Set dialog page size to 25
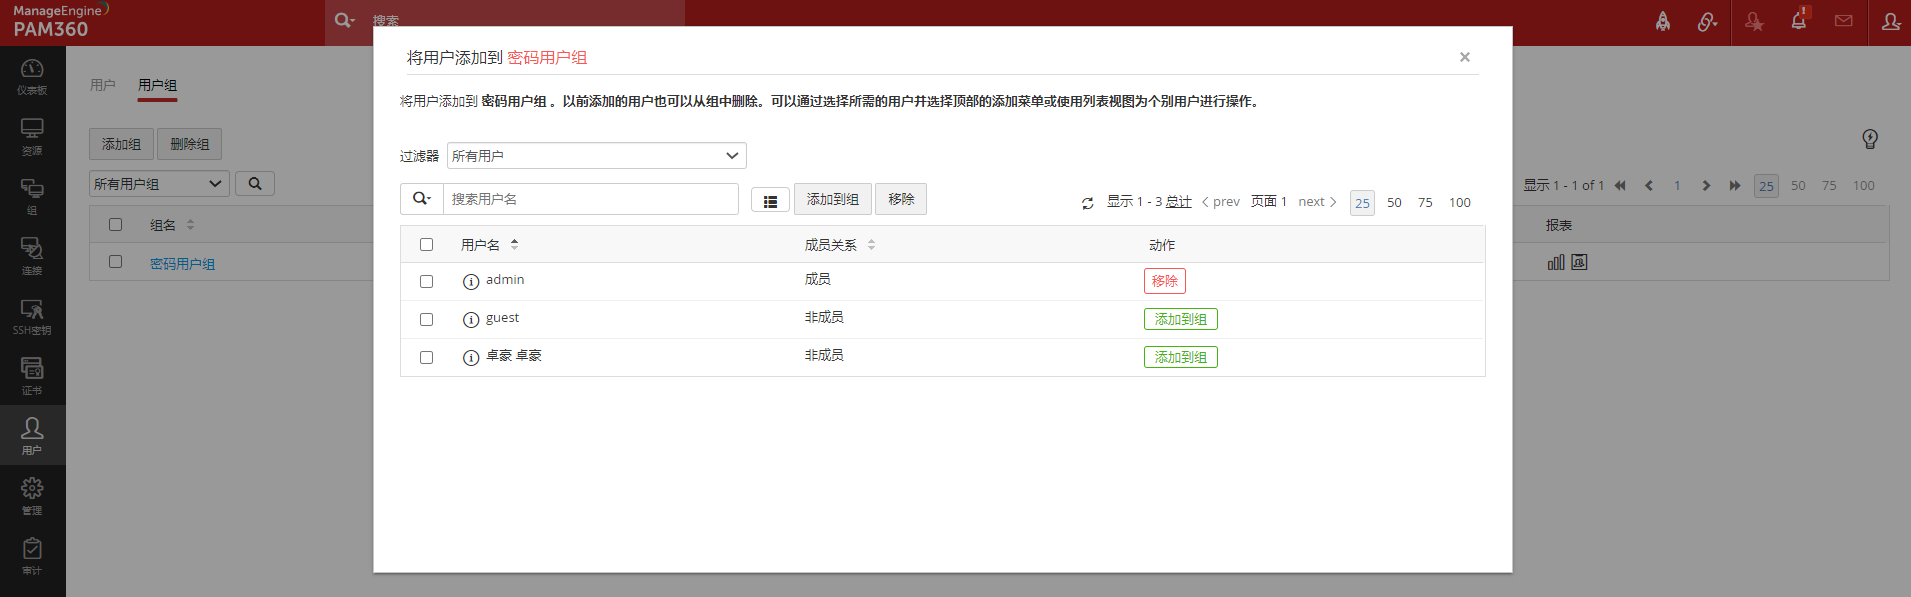The image size is (1911, 597). pos(1362,203)
